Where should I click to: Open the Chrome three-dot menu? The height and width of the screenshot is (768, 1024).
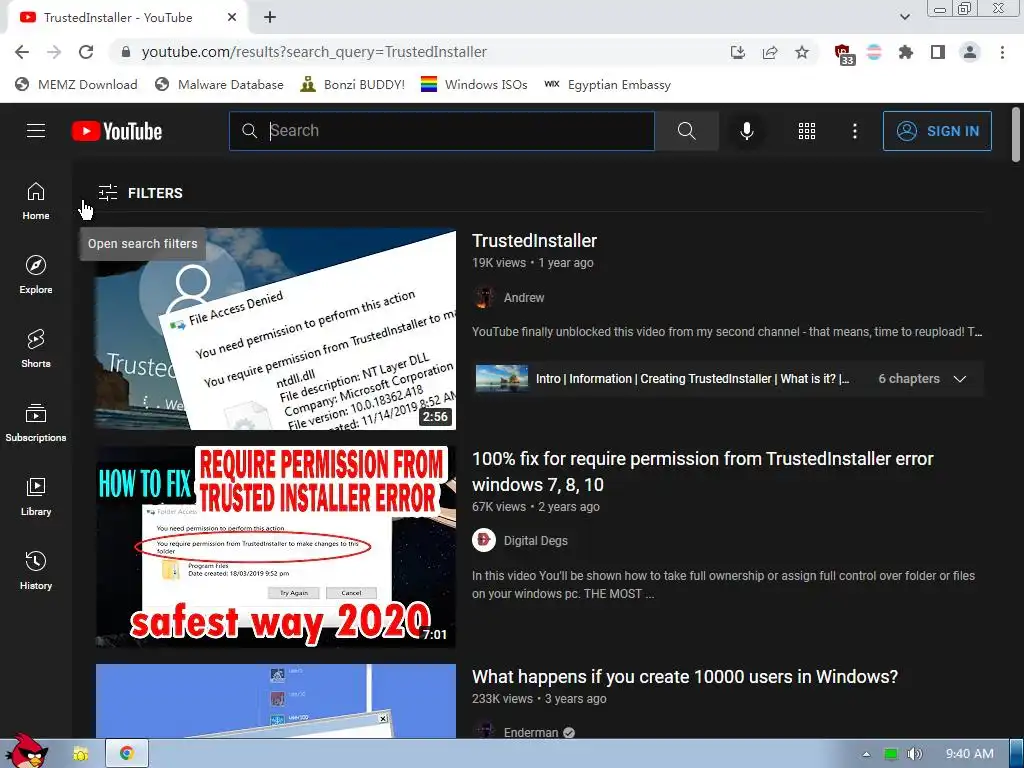(1002, 52)
